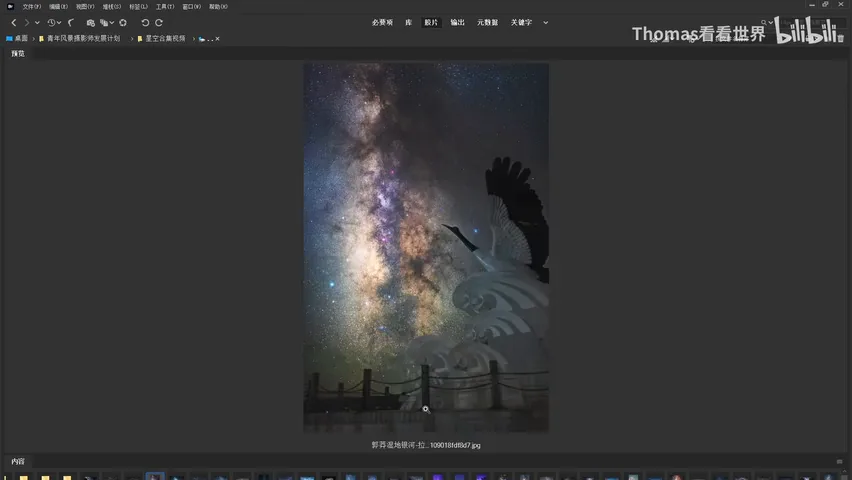Switch to the 元数据 workspace

click(487, 22)
